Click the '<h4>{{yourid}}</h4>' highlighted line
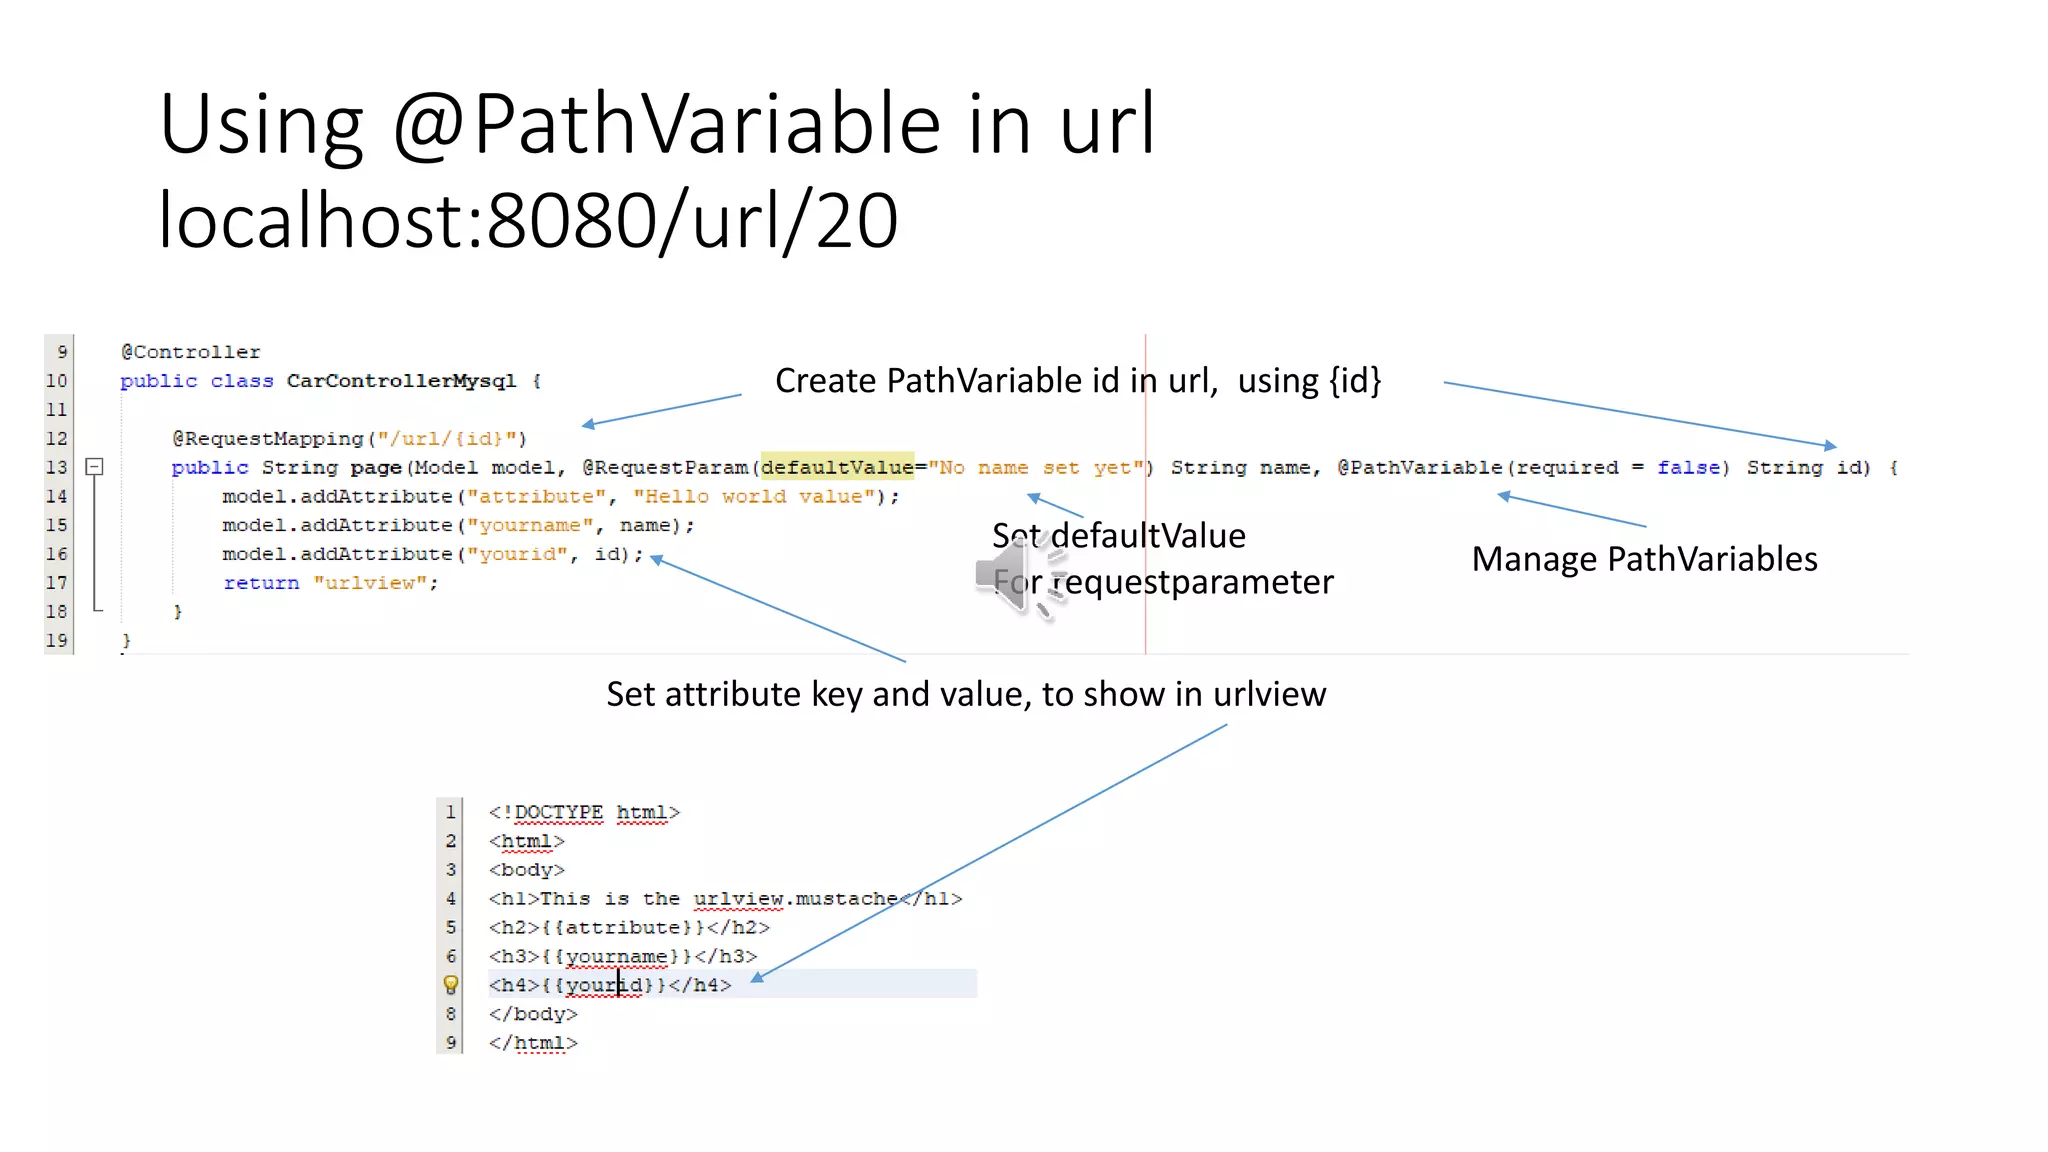 tap(610, 985)
